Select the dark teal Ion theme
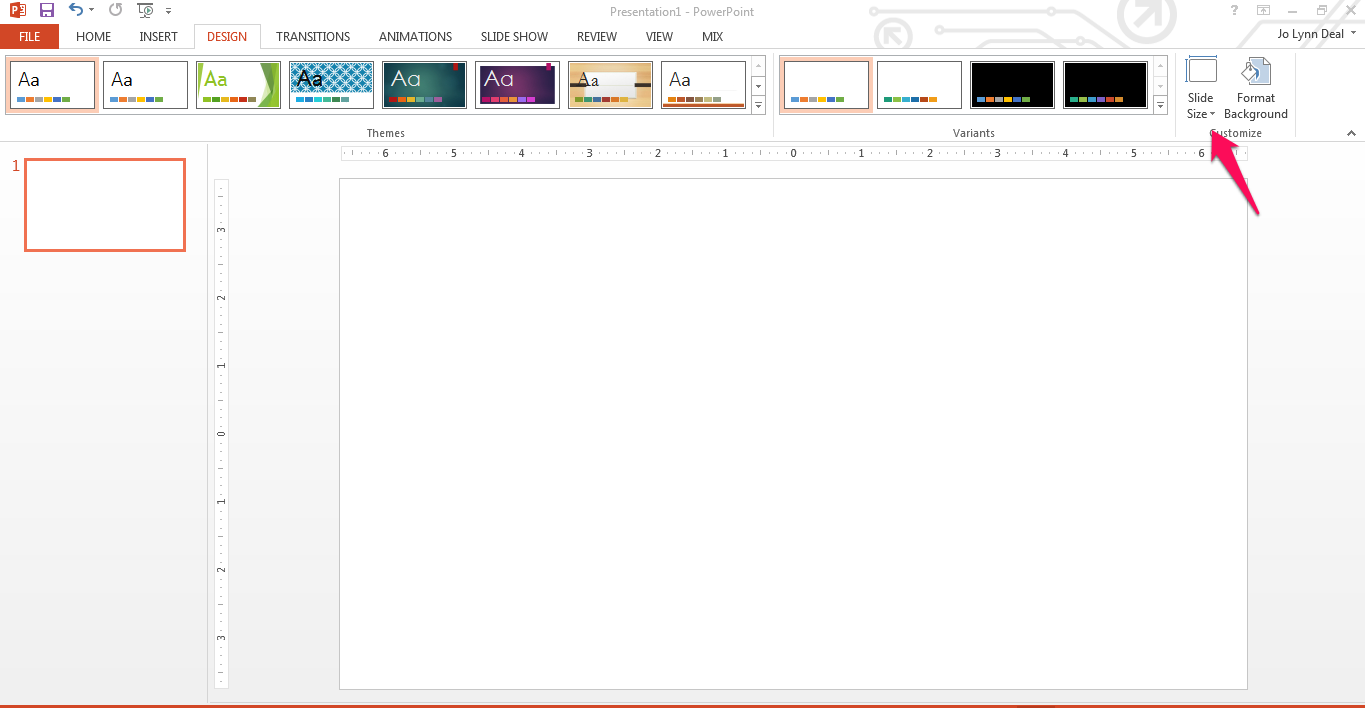The image size is (1365, 708). tap(424, 84)
